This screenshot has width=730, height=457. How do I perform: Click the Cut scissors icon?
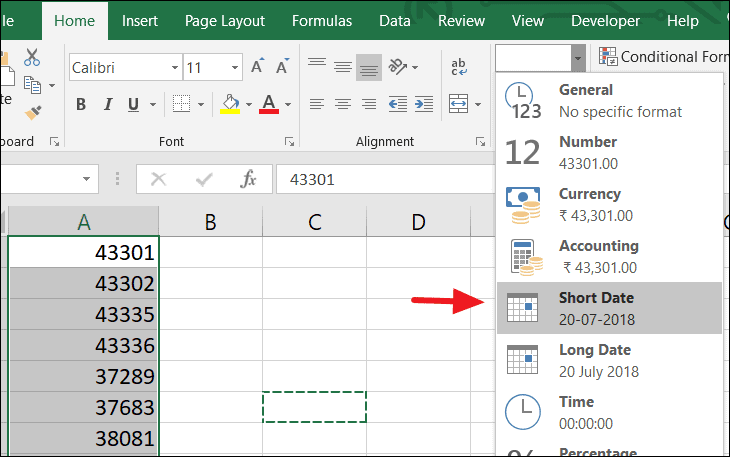[x=33, y=57]
